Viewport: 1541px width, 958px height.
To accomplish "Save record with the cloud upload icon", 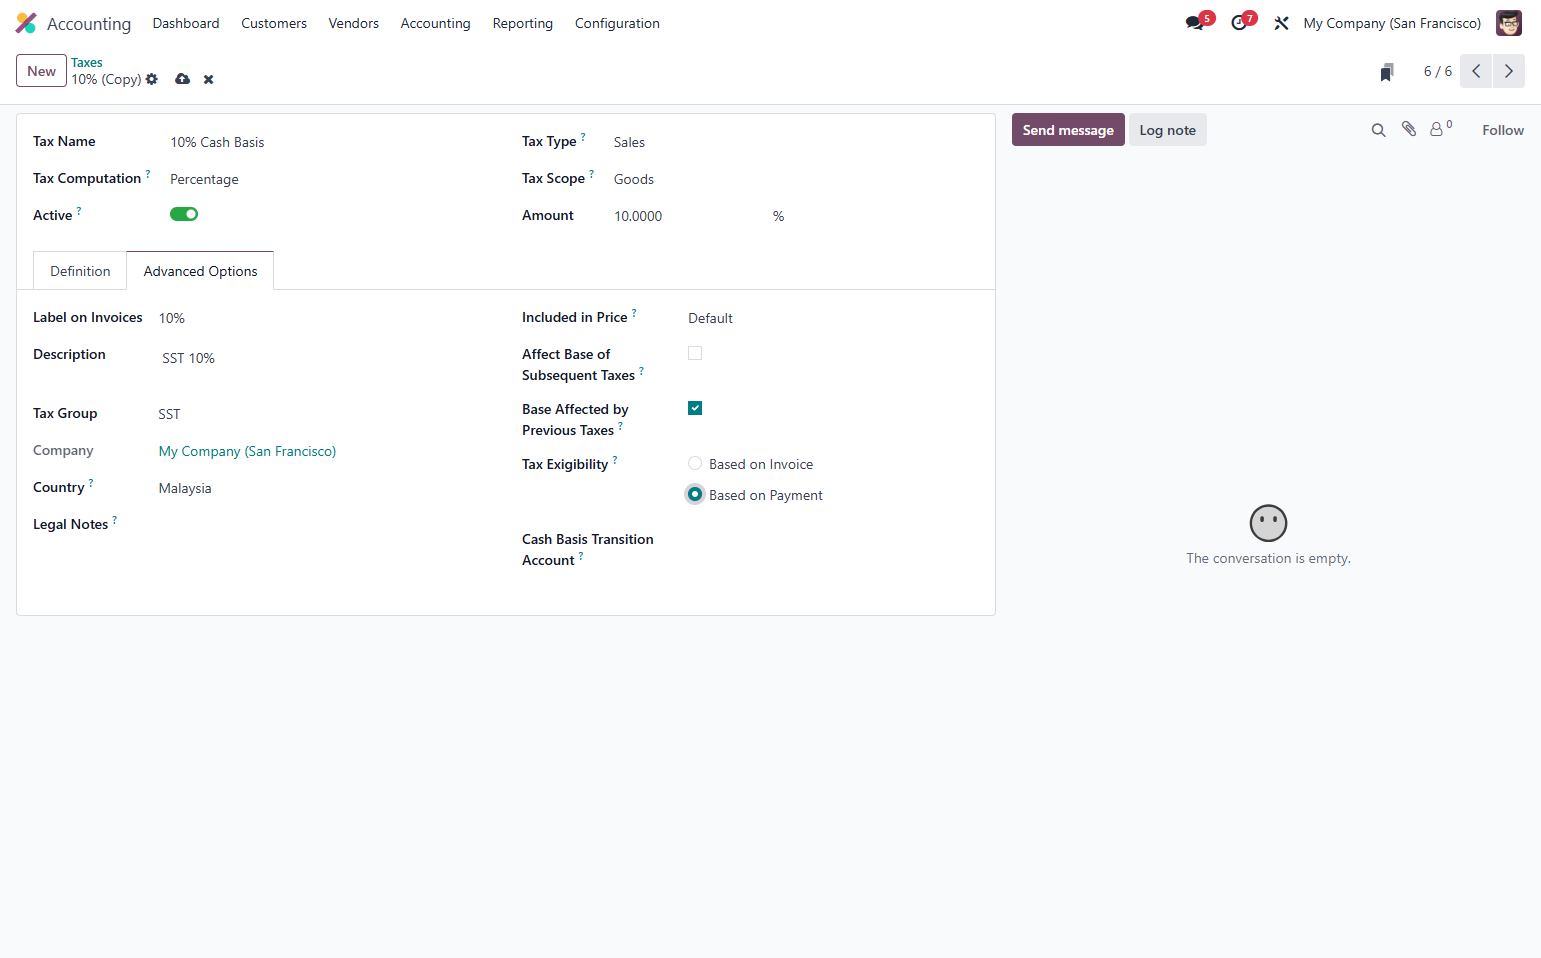I will (182, 79).
